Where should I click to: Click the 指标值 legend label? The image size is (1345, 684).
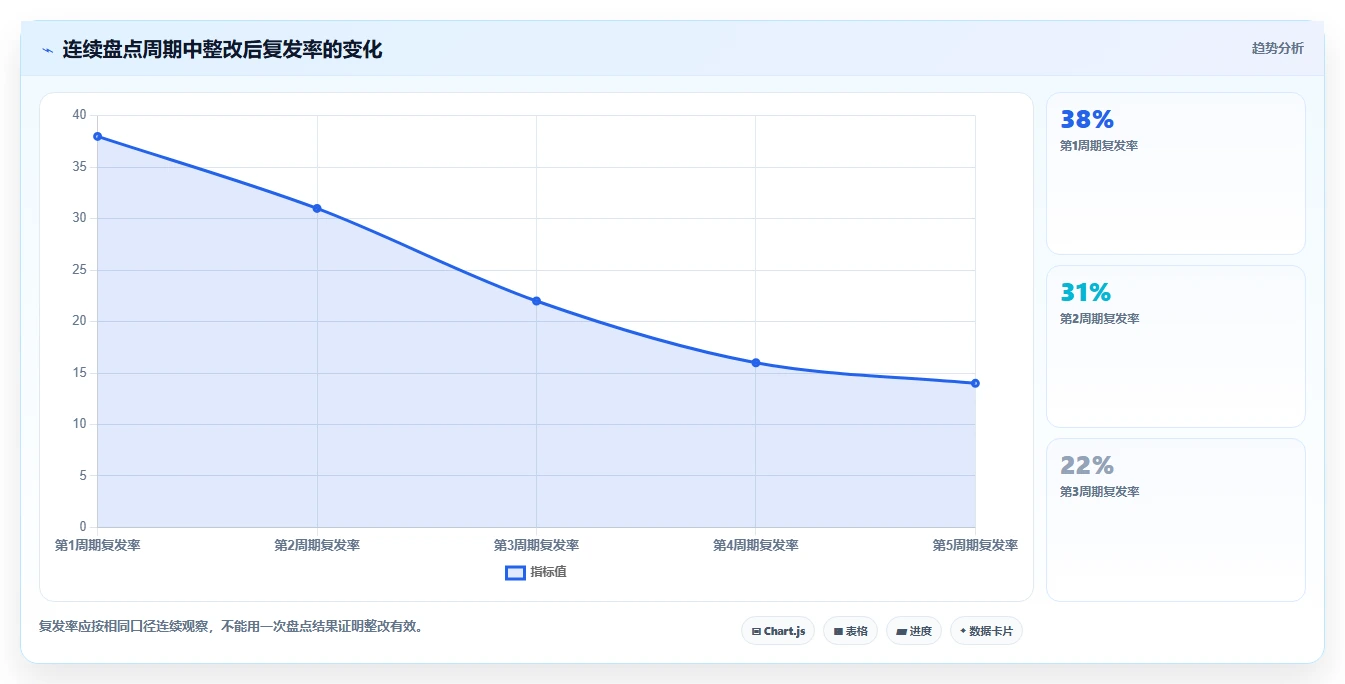pos(548,573)
